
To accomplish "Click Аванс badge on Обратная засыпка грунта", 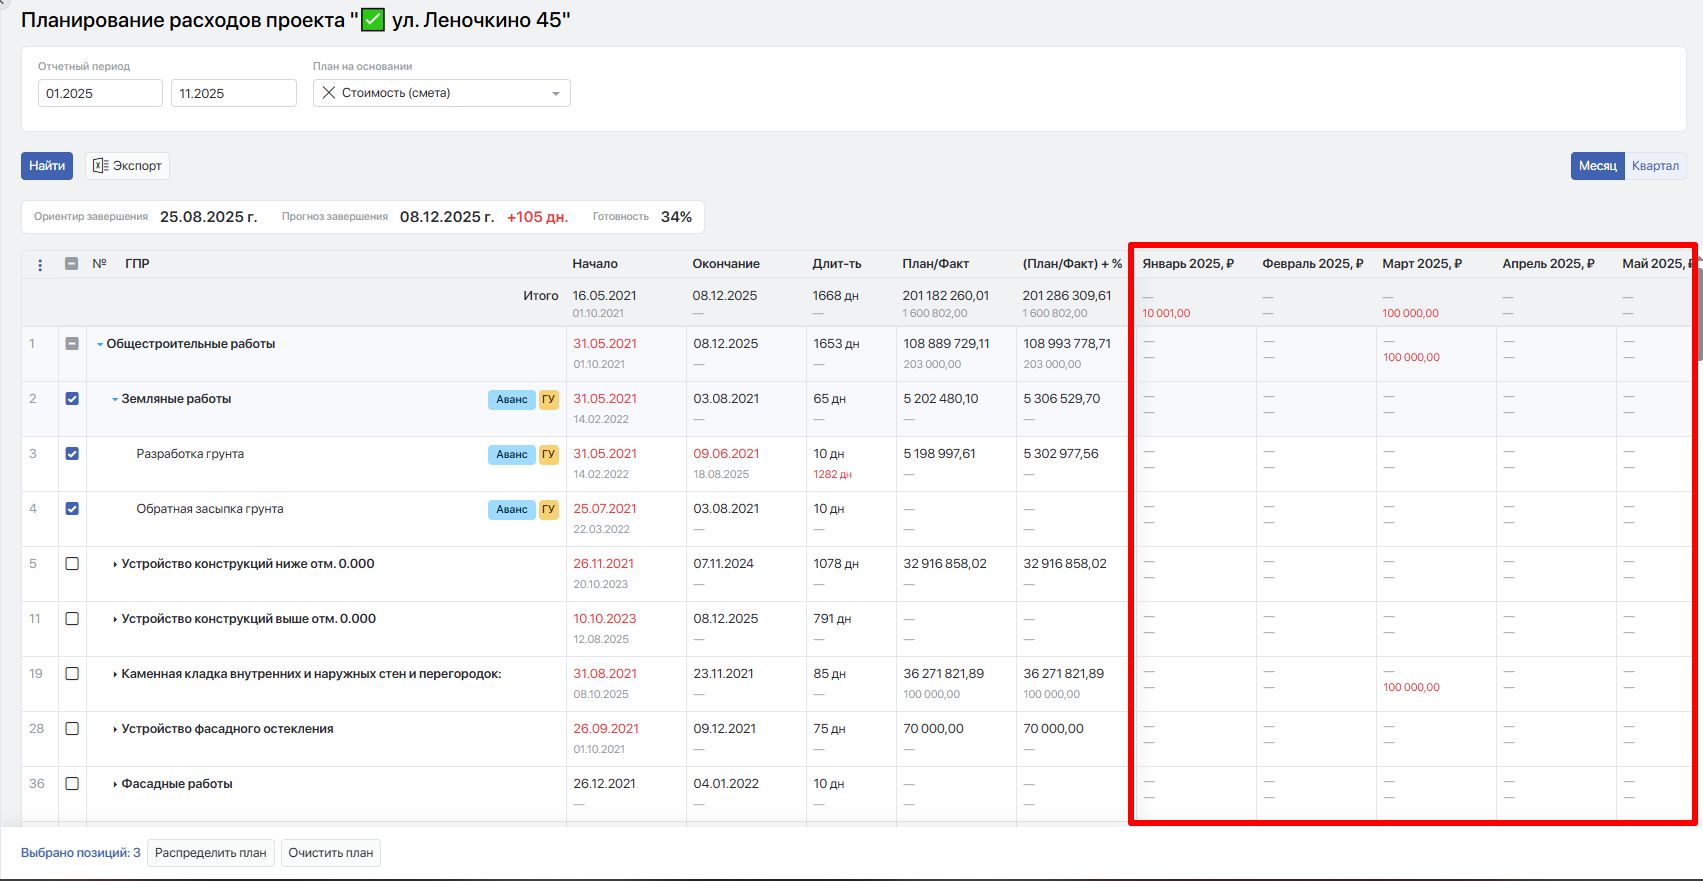I will pyautogui.click(x=511, y=509).
